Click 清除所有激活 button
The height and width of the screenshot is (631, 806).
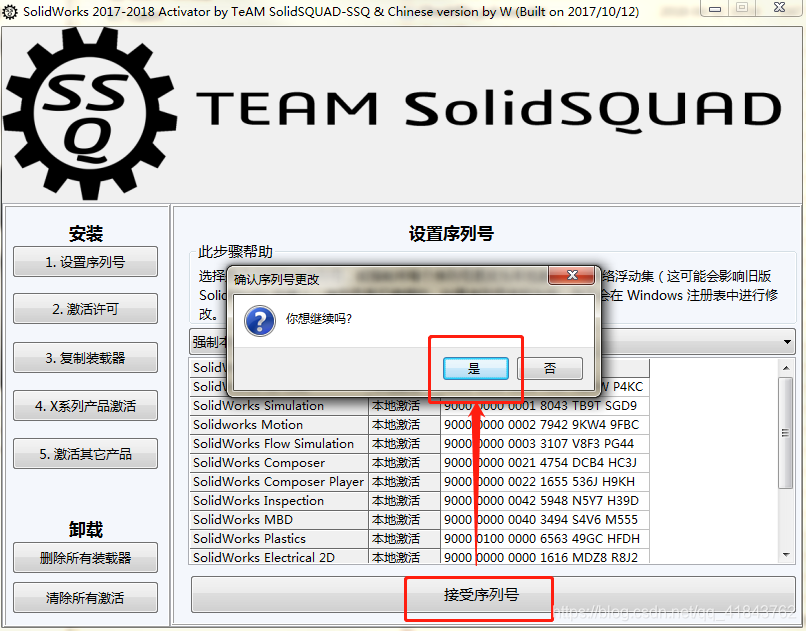click(x=85, y=598)
